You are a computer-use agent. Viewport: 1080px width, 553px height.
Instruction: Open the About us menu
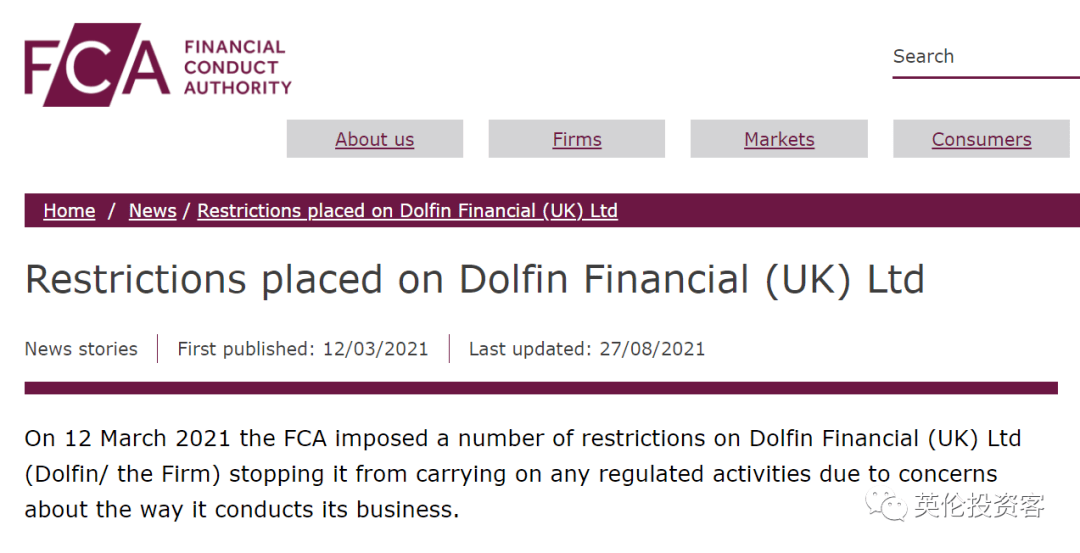pyautogui.click(x=375, y=139)
